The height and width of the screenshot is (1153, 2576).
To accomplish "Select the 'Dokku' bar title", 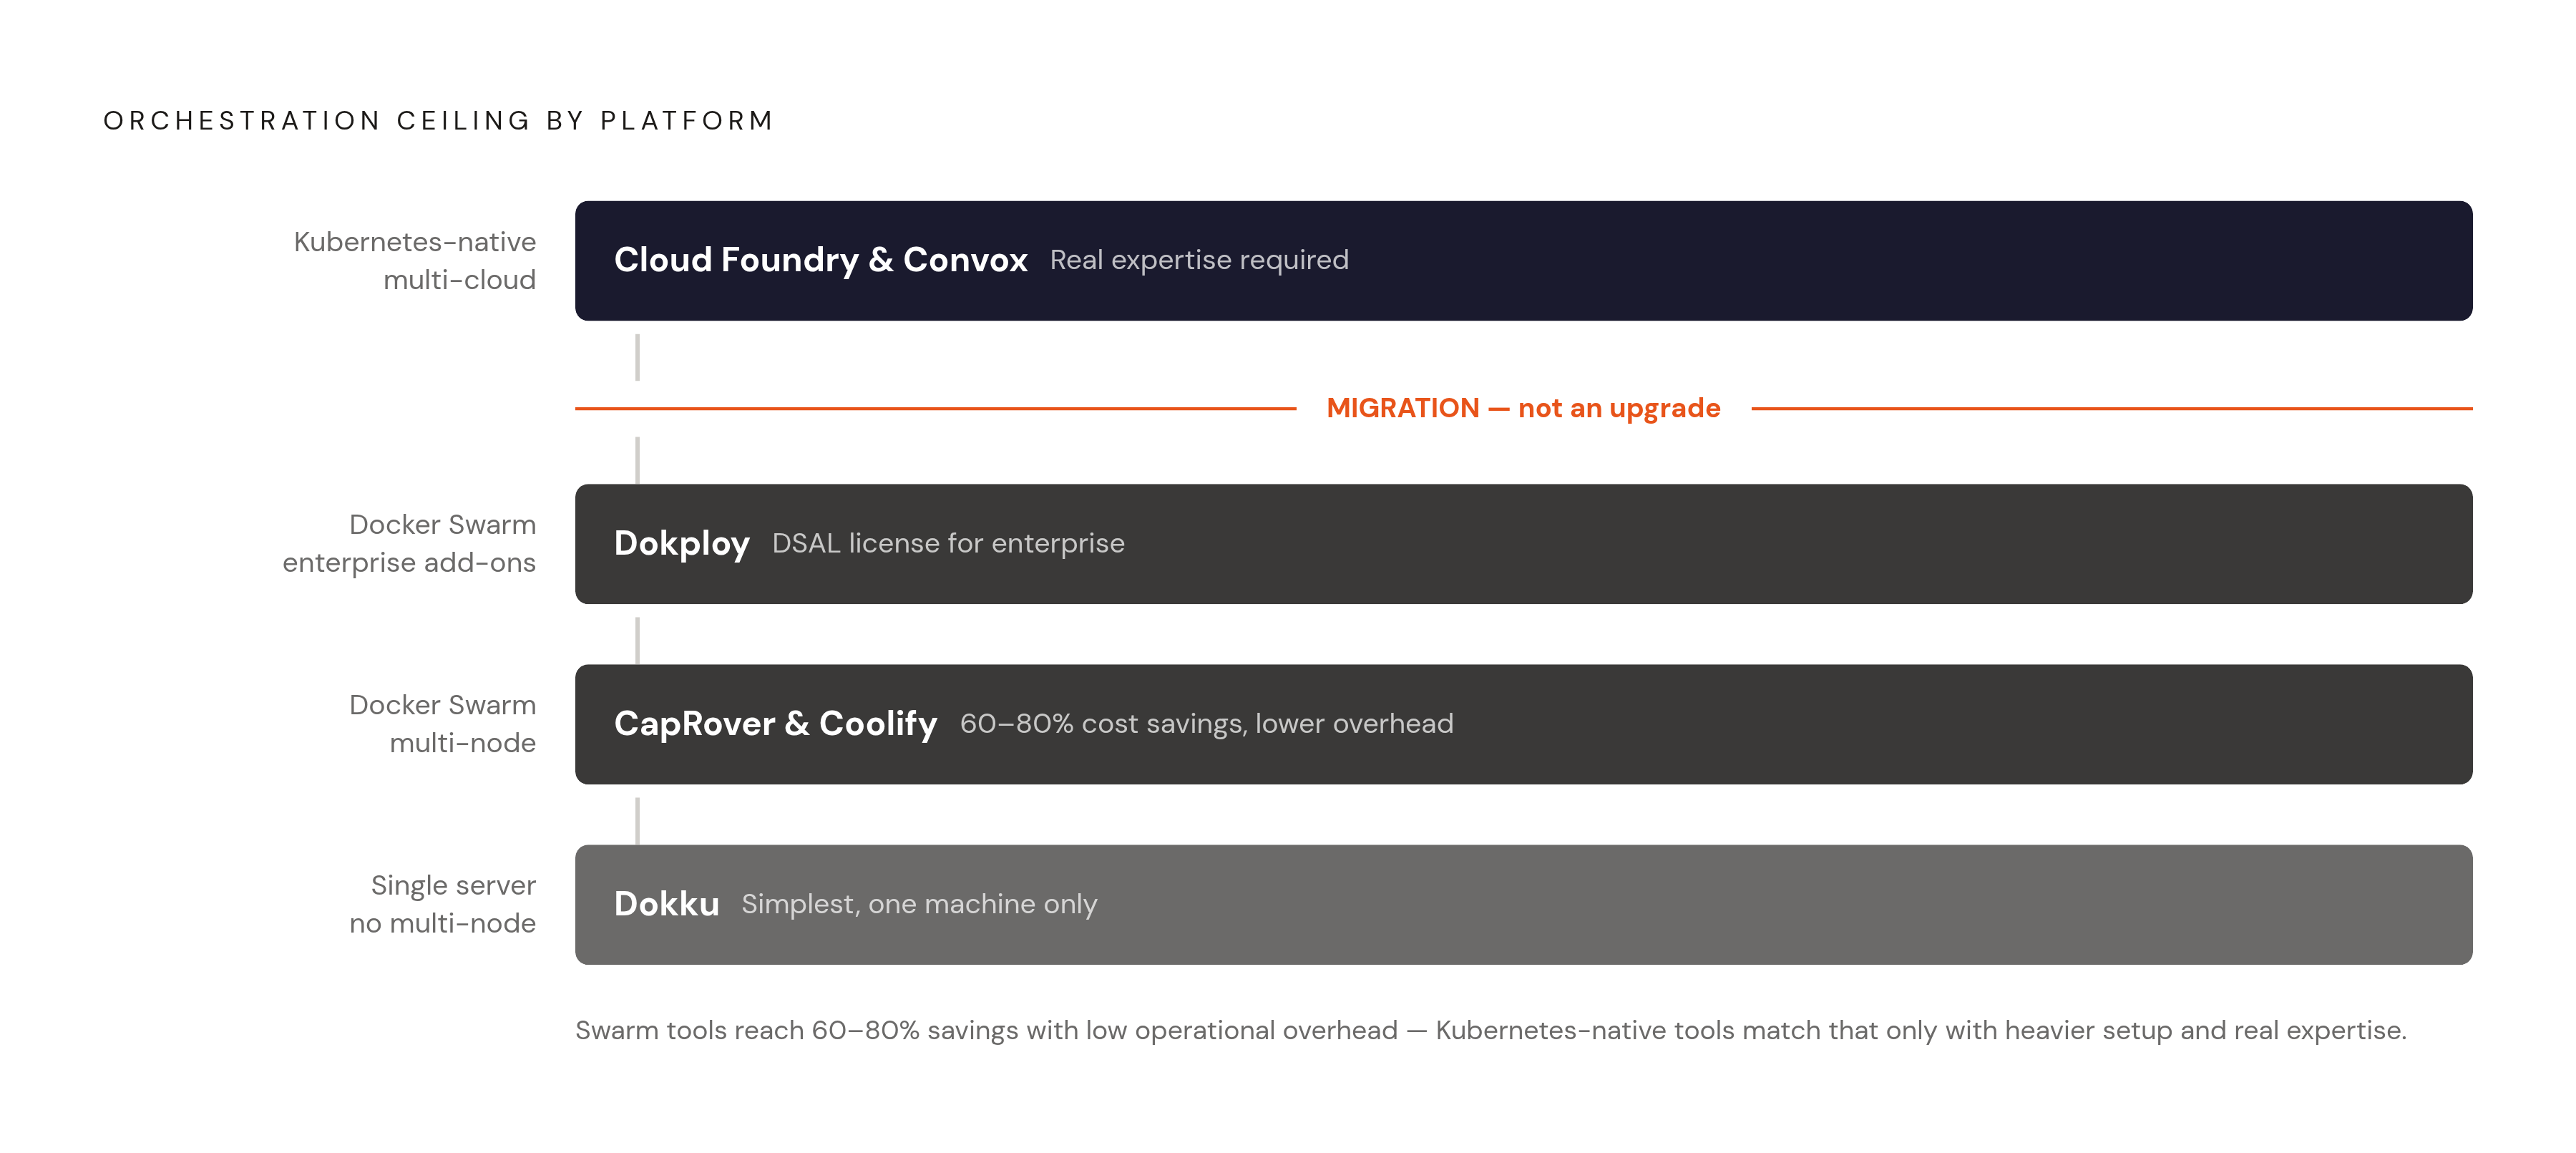I will [x=666, y=904].
